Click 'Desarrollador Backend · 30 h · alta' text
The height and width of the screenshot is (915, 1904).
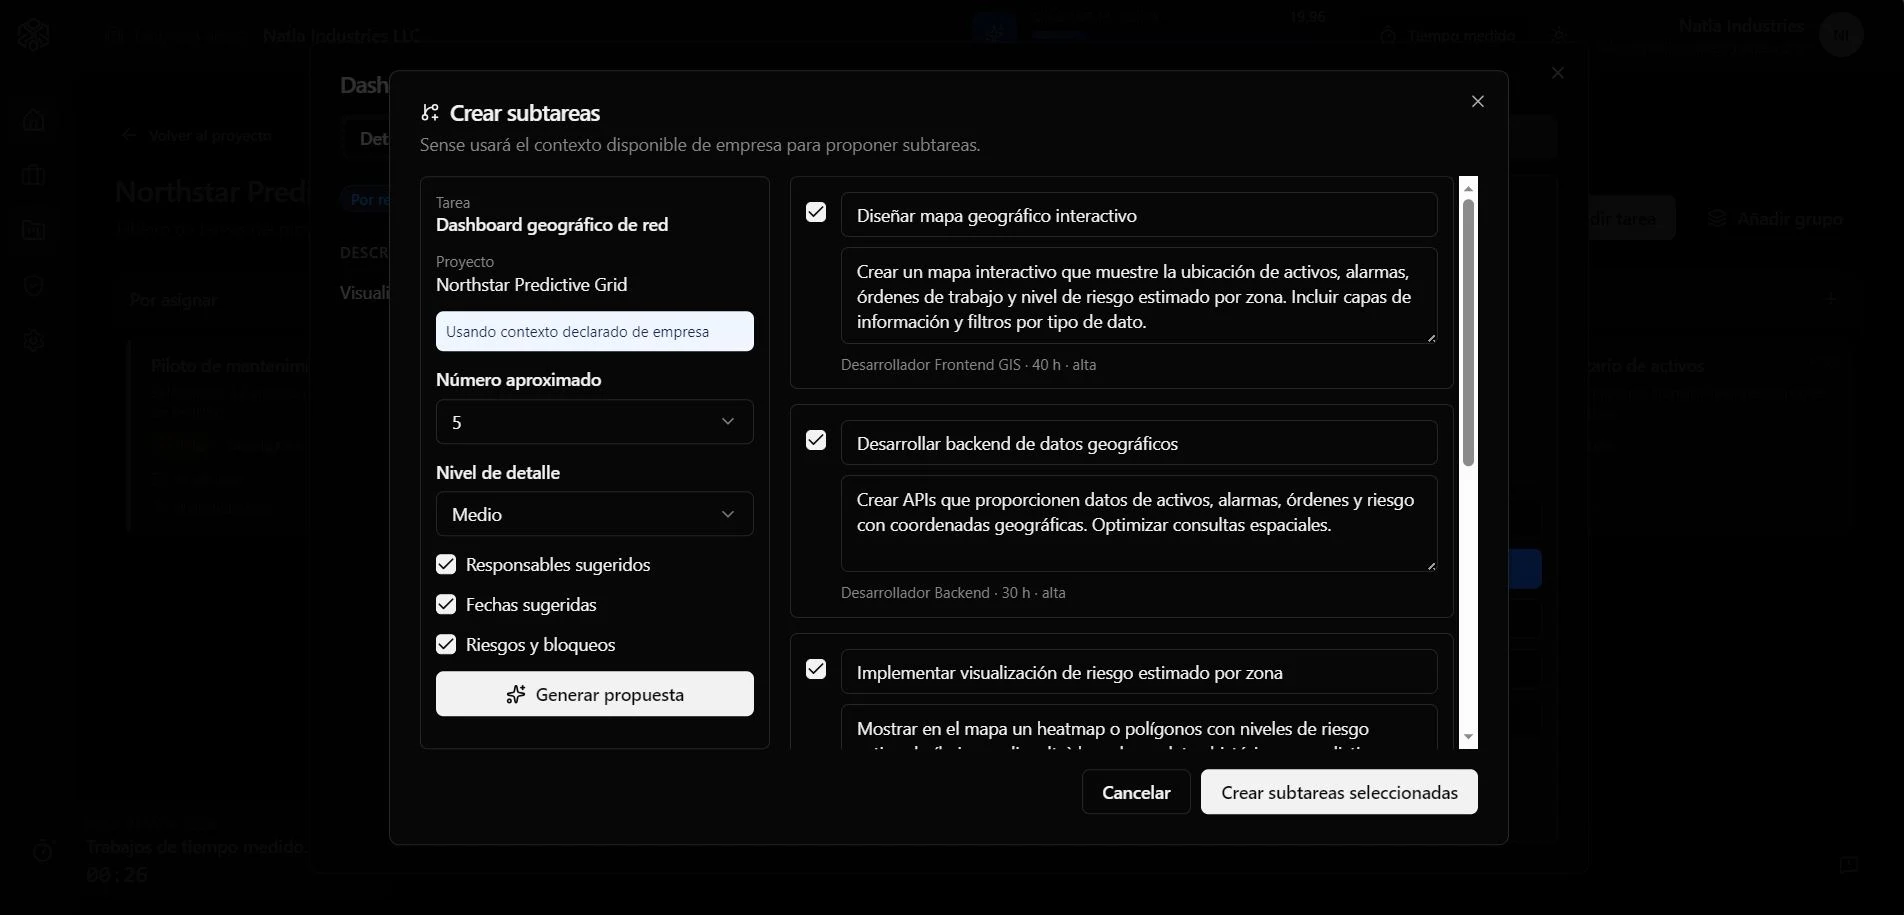[953, 593]
